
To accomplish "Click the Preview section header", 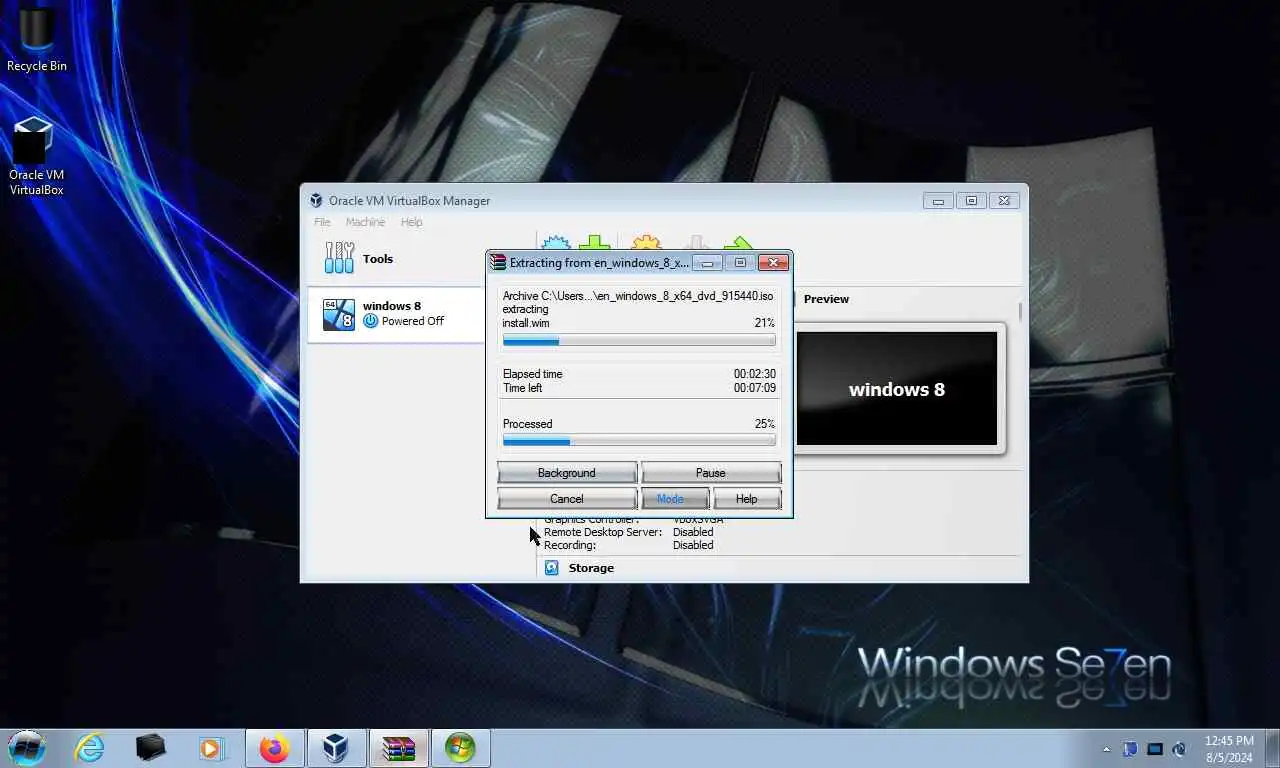I will pos(826,299).
